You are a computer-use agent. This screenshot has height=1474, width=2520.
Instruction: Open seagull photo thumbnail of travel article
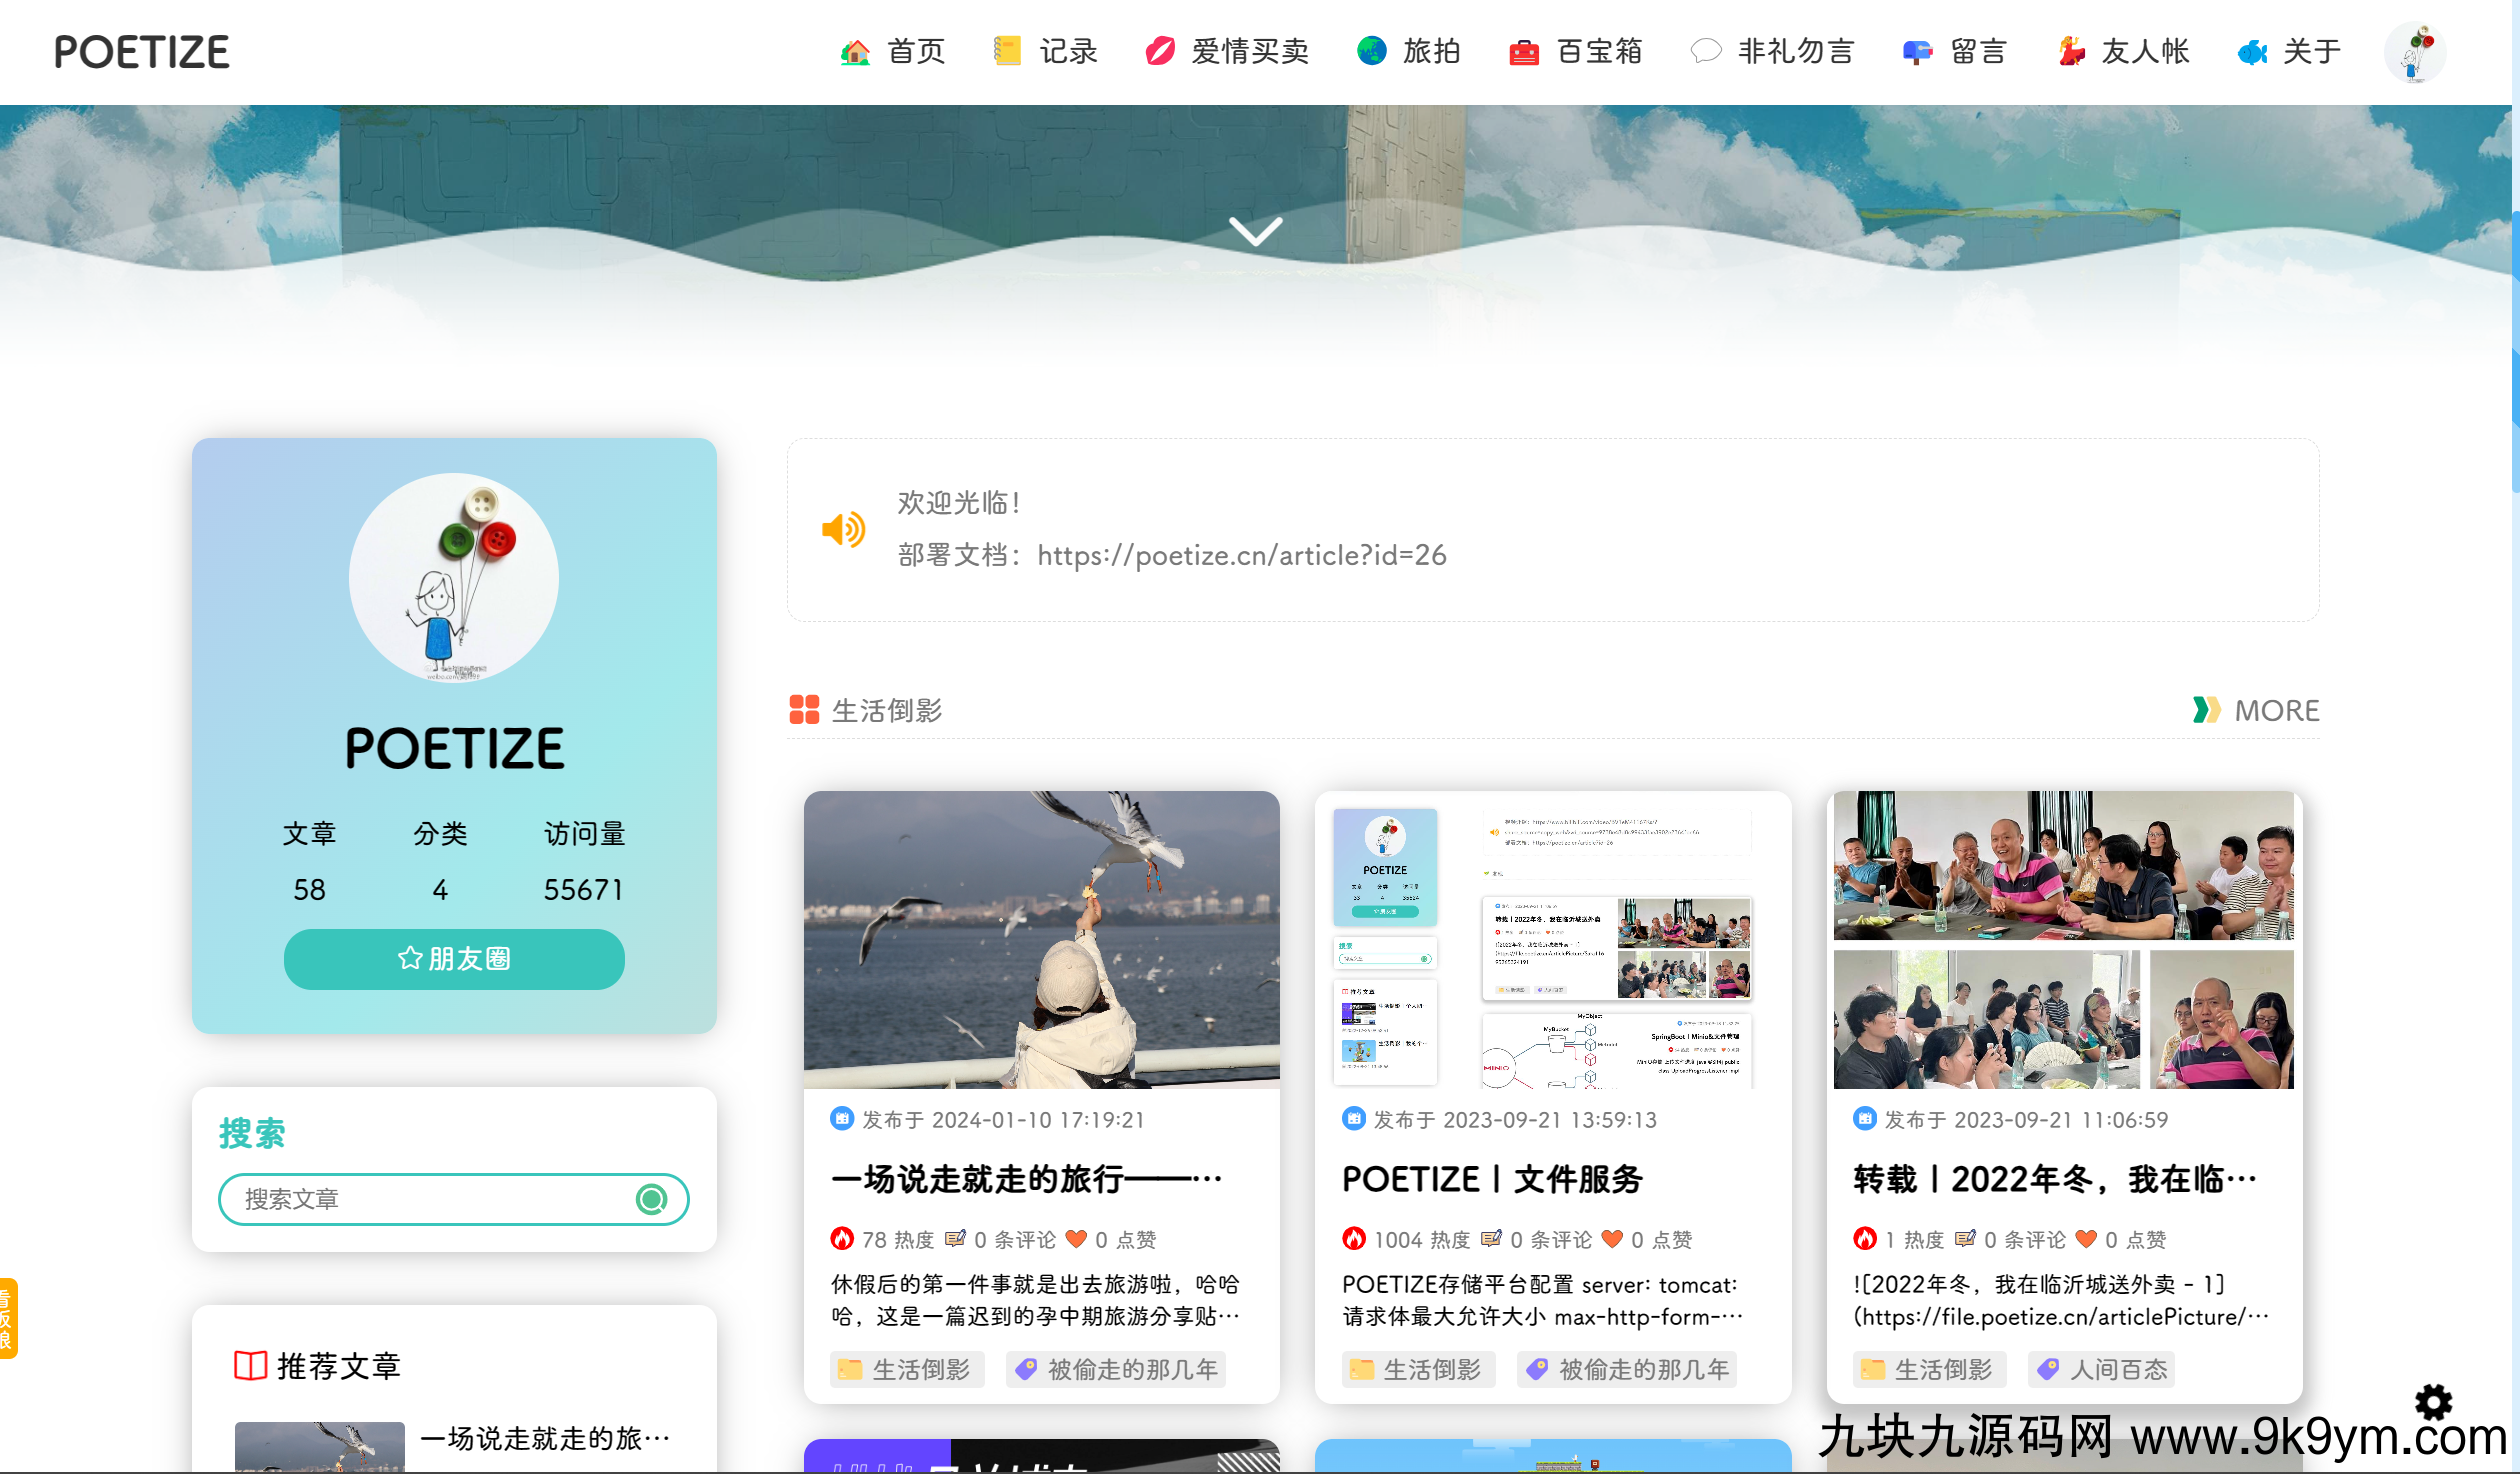tap(1041, 939)
